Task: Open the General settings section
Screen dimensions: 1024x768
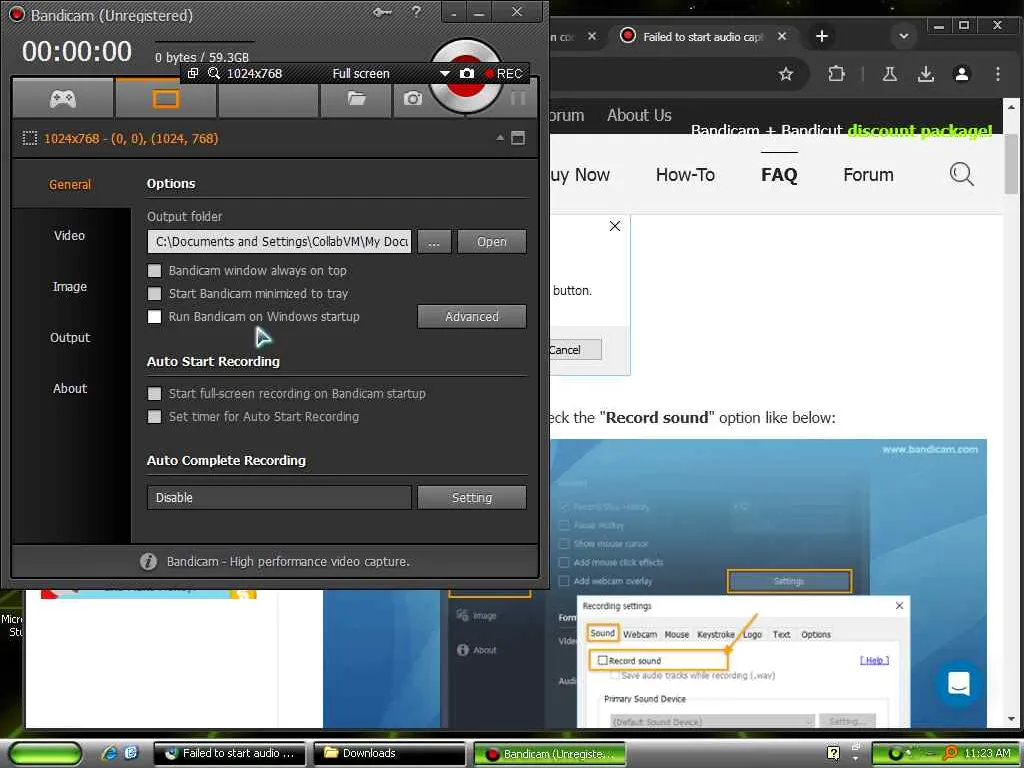Action: [70, 184]
